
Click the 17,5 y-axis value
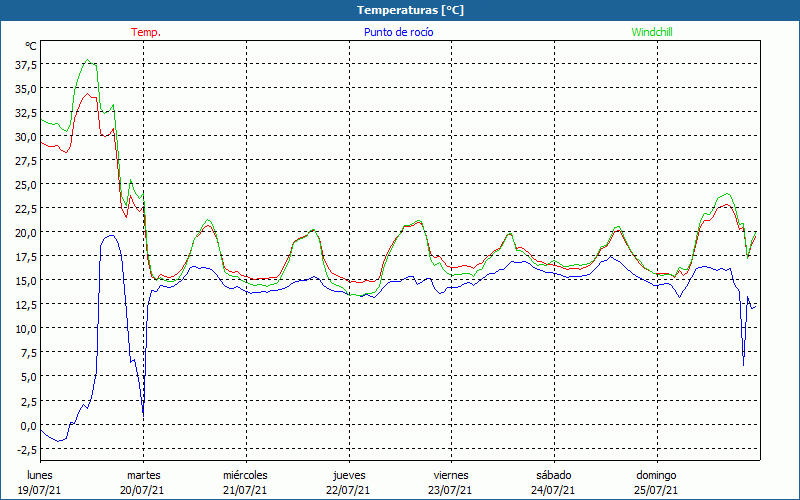pos(26,257)
